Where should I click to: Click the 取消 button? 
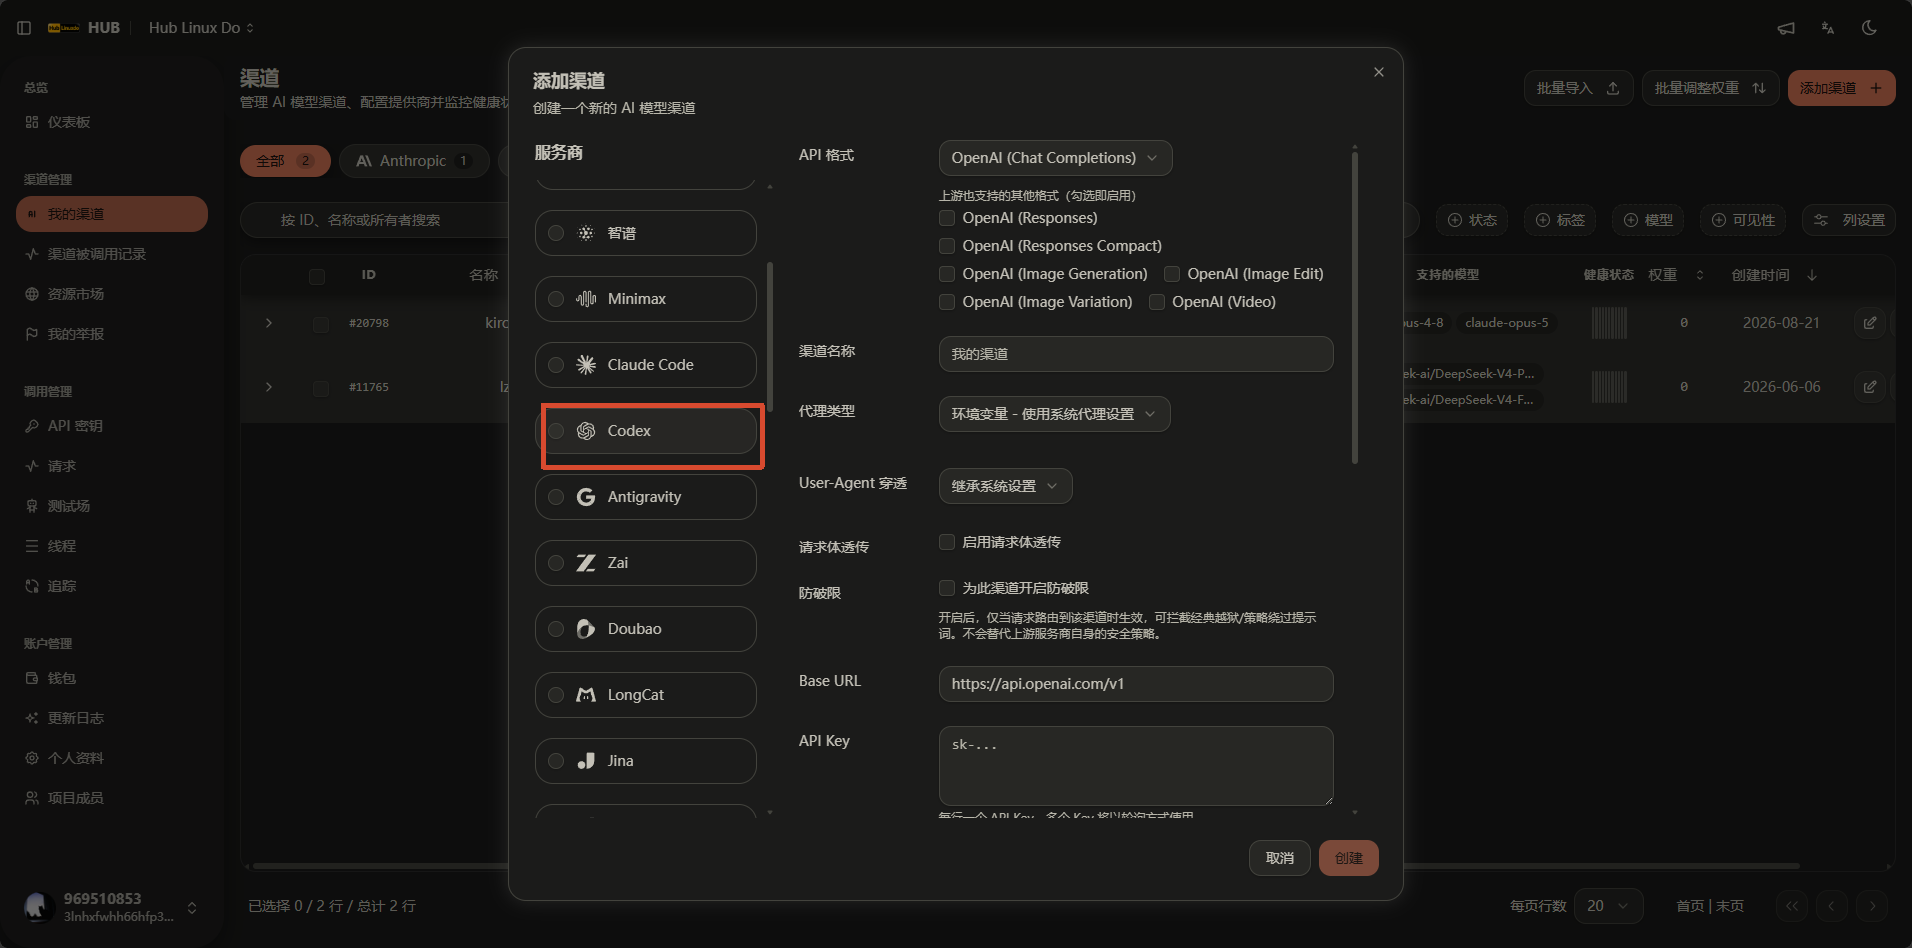[1280, 858]
